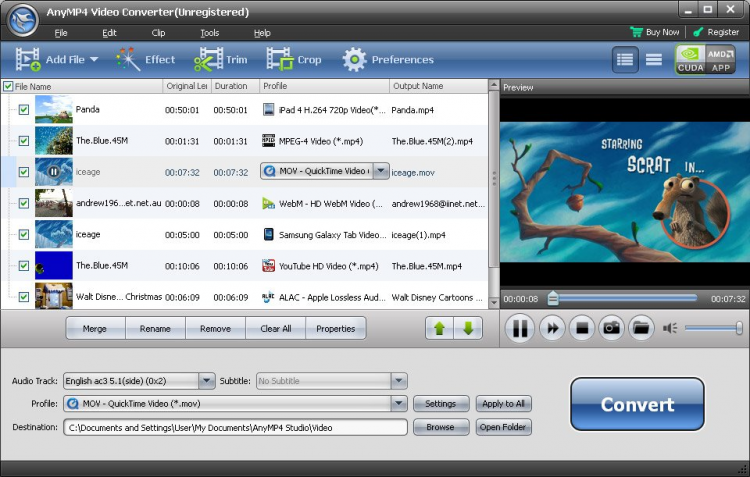The height and width of the screenshot is (477, 750).
Task: Take a snapshot with camera icon
Action: pyautogui.click(x=611, y=328)
